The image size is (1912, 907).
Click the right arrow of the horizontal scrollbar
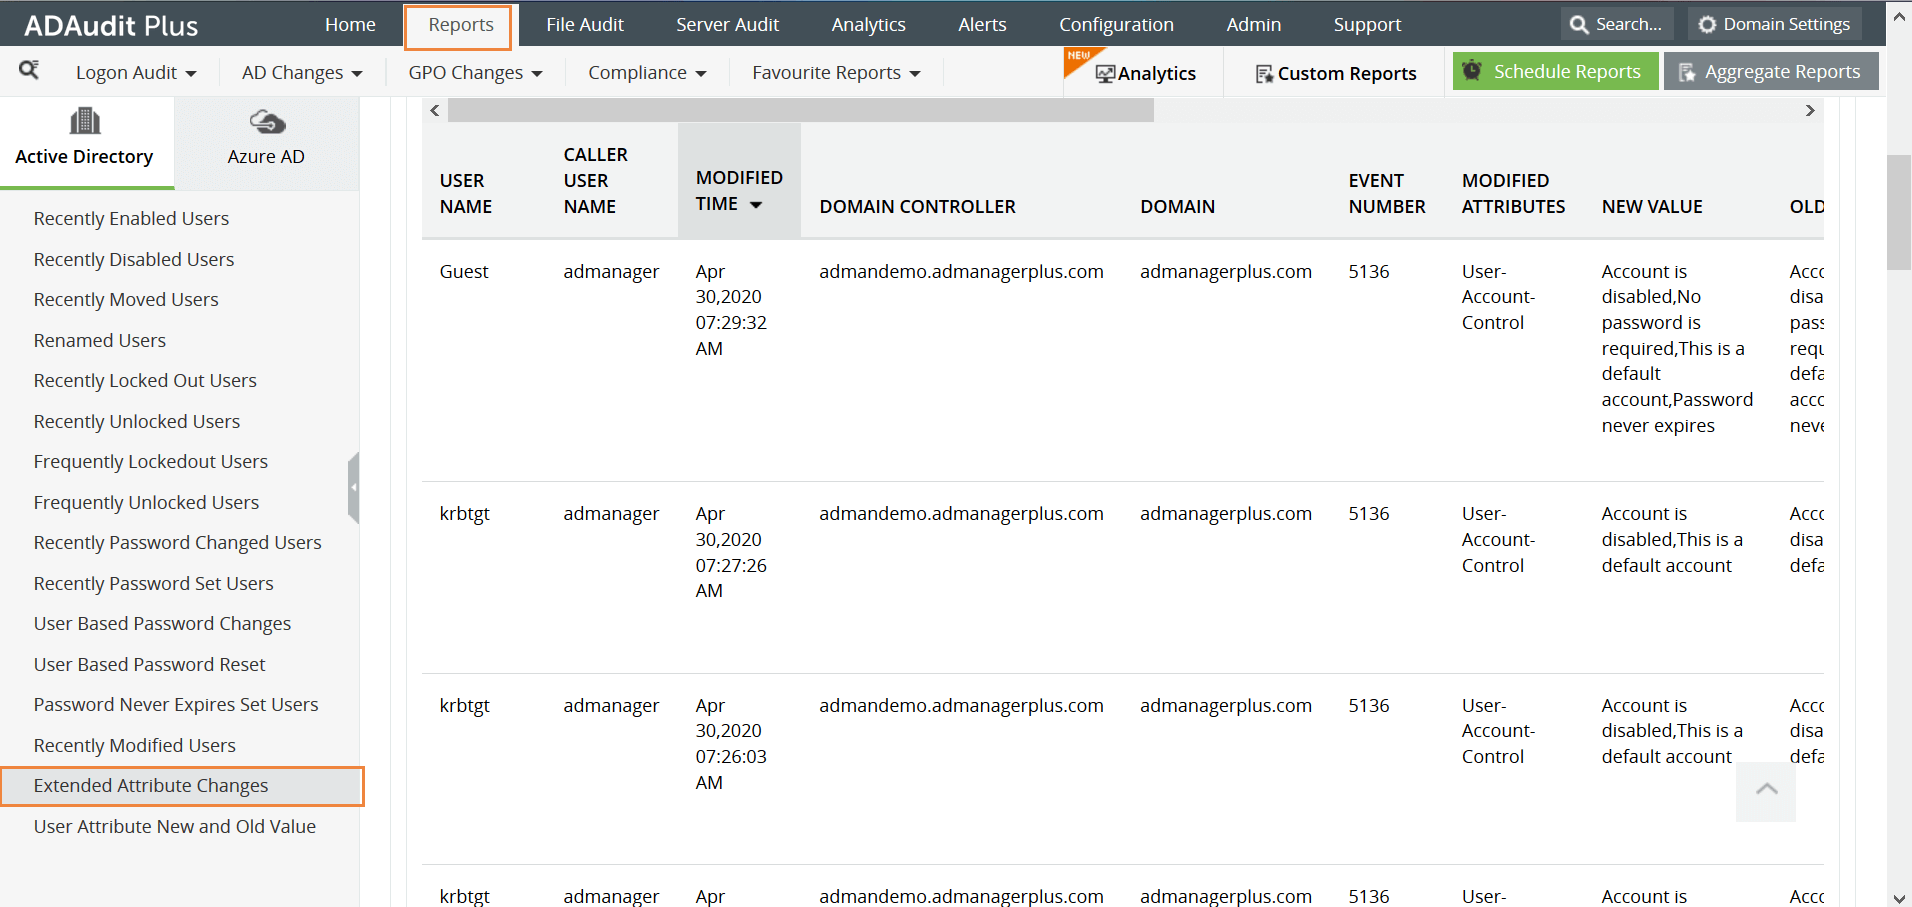coord(1810,111)
